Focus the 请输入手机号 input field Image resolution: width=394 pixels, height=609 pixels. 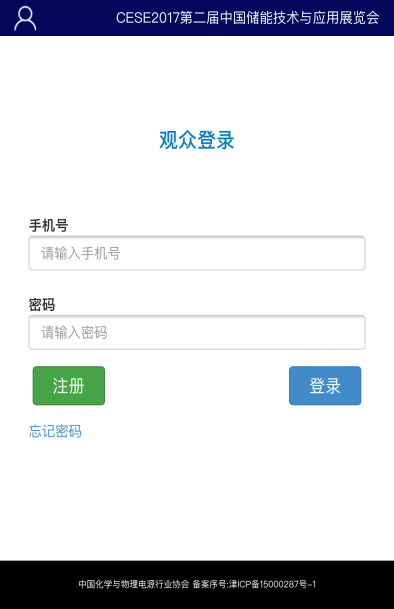(197, 253)
